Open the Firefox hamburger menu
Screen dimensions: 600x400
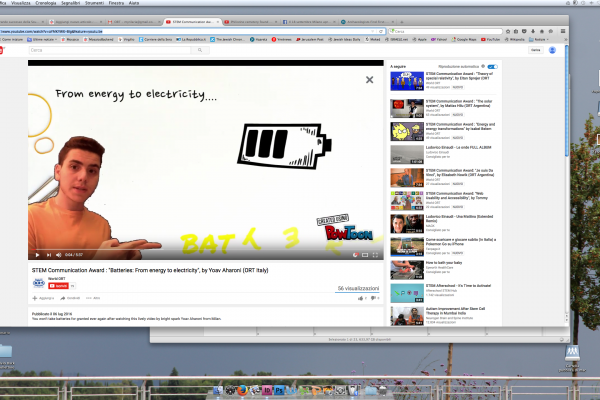point(563,31)
